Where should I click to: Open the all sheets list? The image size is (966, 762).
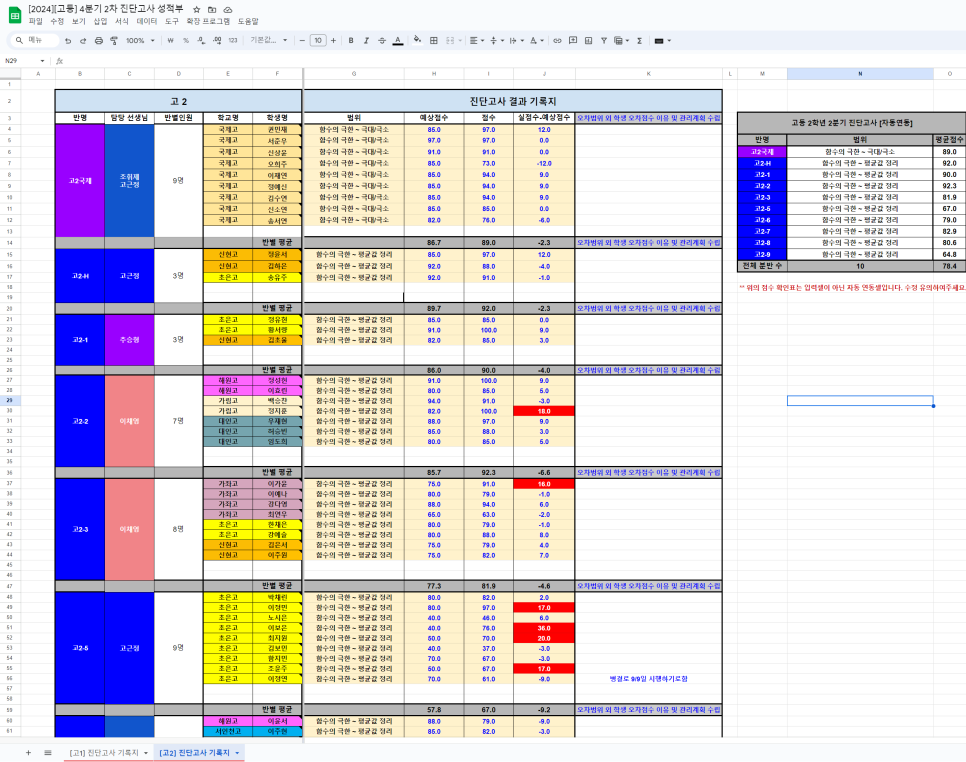47,753
